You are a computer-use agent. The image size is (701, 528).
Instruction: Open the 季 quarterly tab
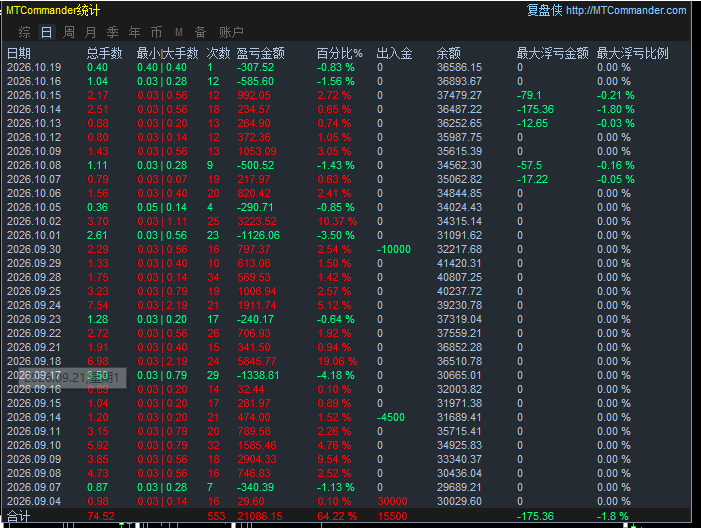coord(112,32)
